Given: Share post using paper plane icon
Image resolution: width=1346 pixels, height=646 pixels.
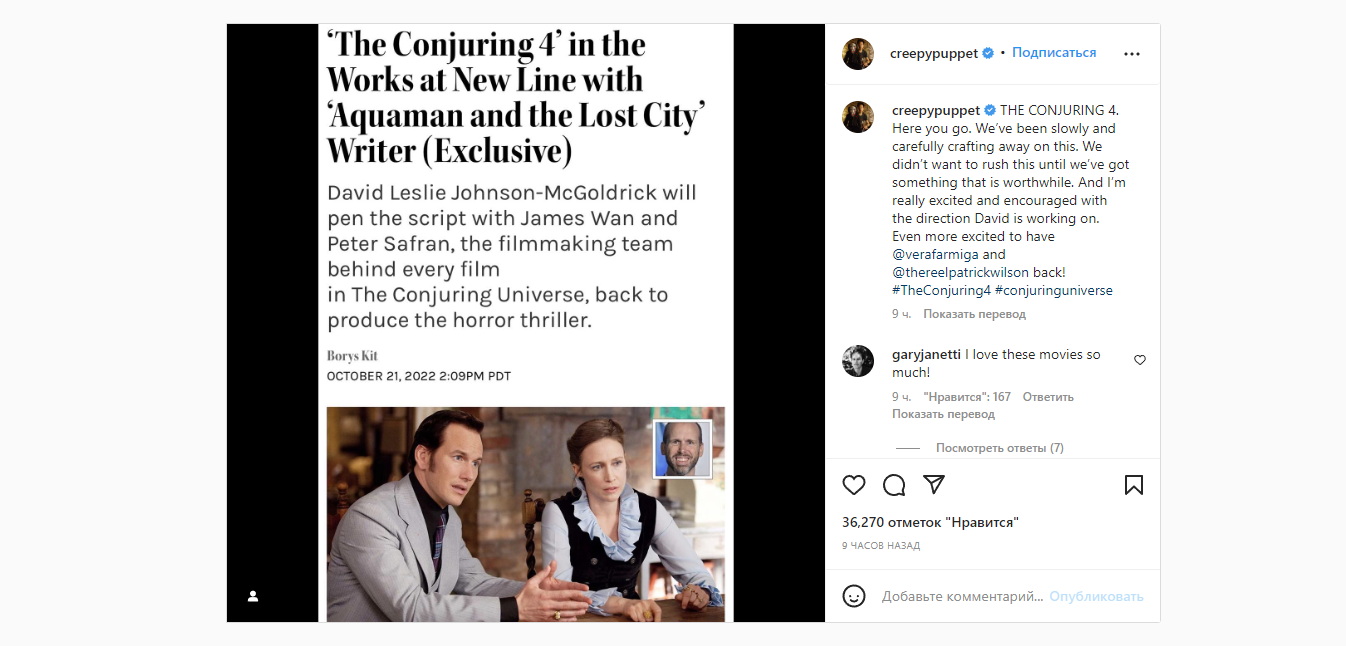Looking at the screenshot, I should point(934,485).
